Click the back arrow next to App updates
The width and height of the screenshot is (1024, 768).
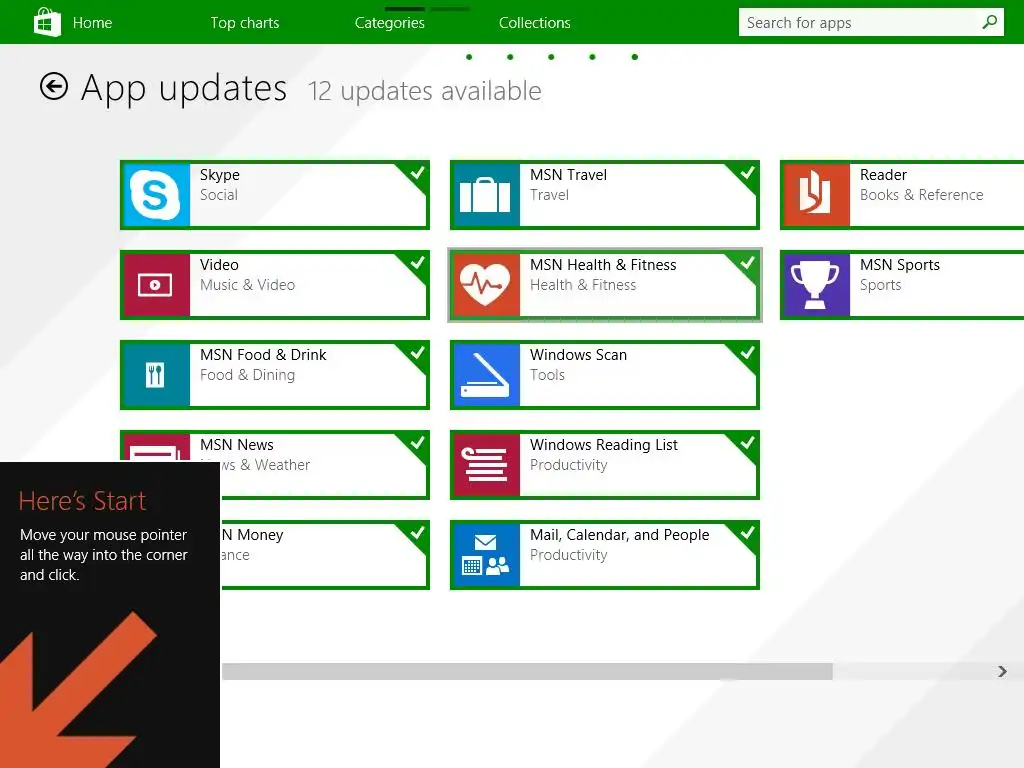click(54, 86)
